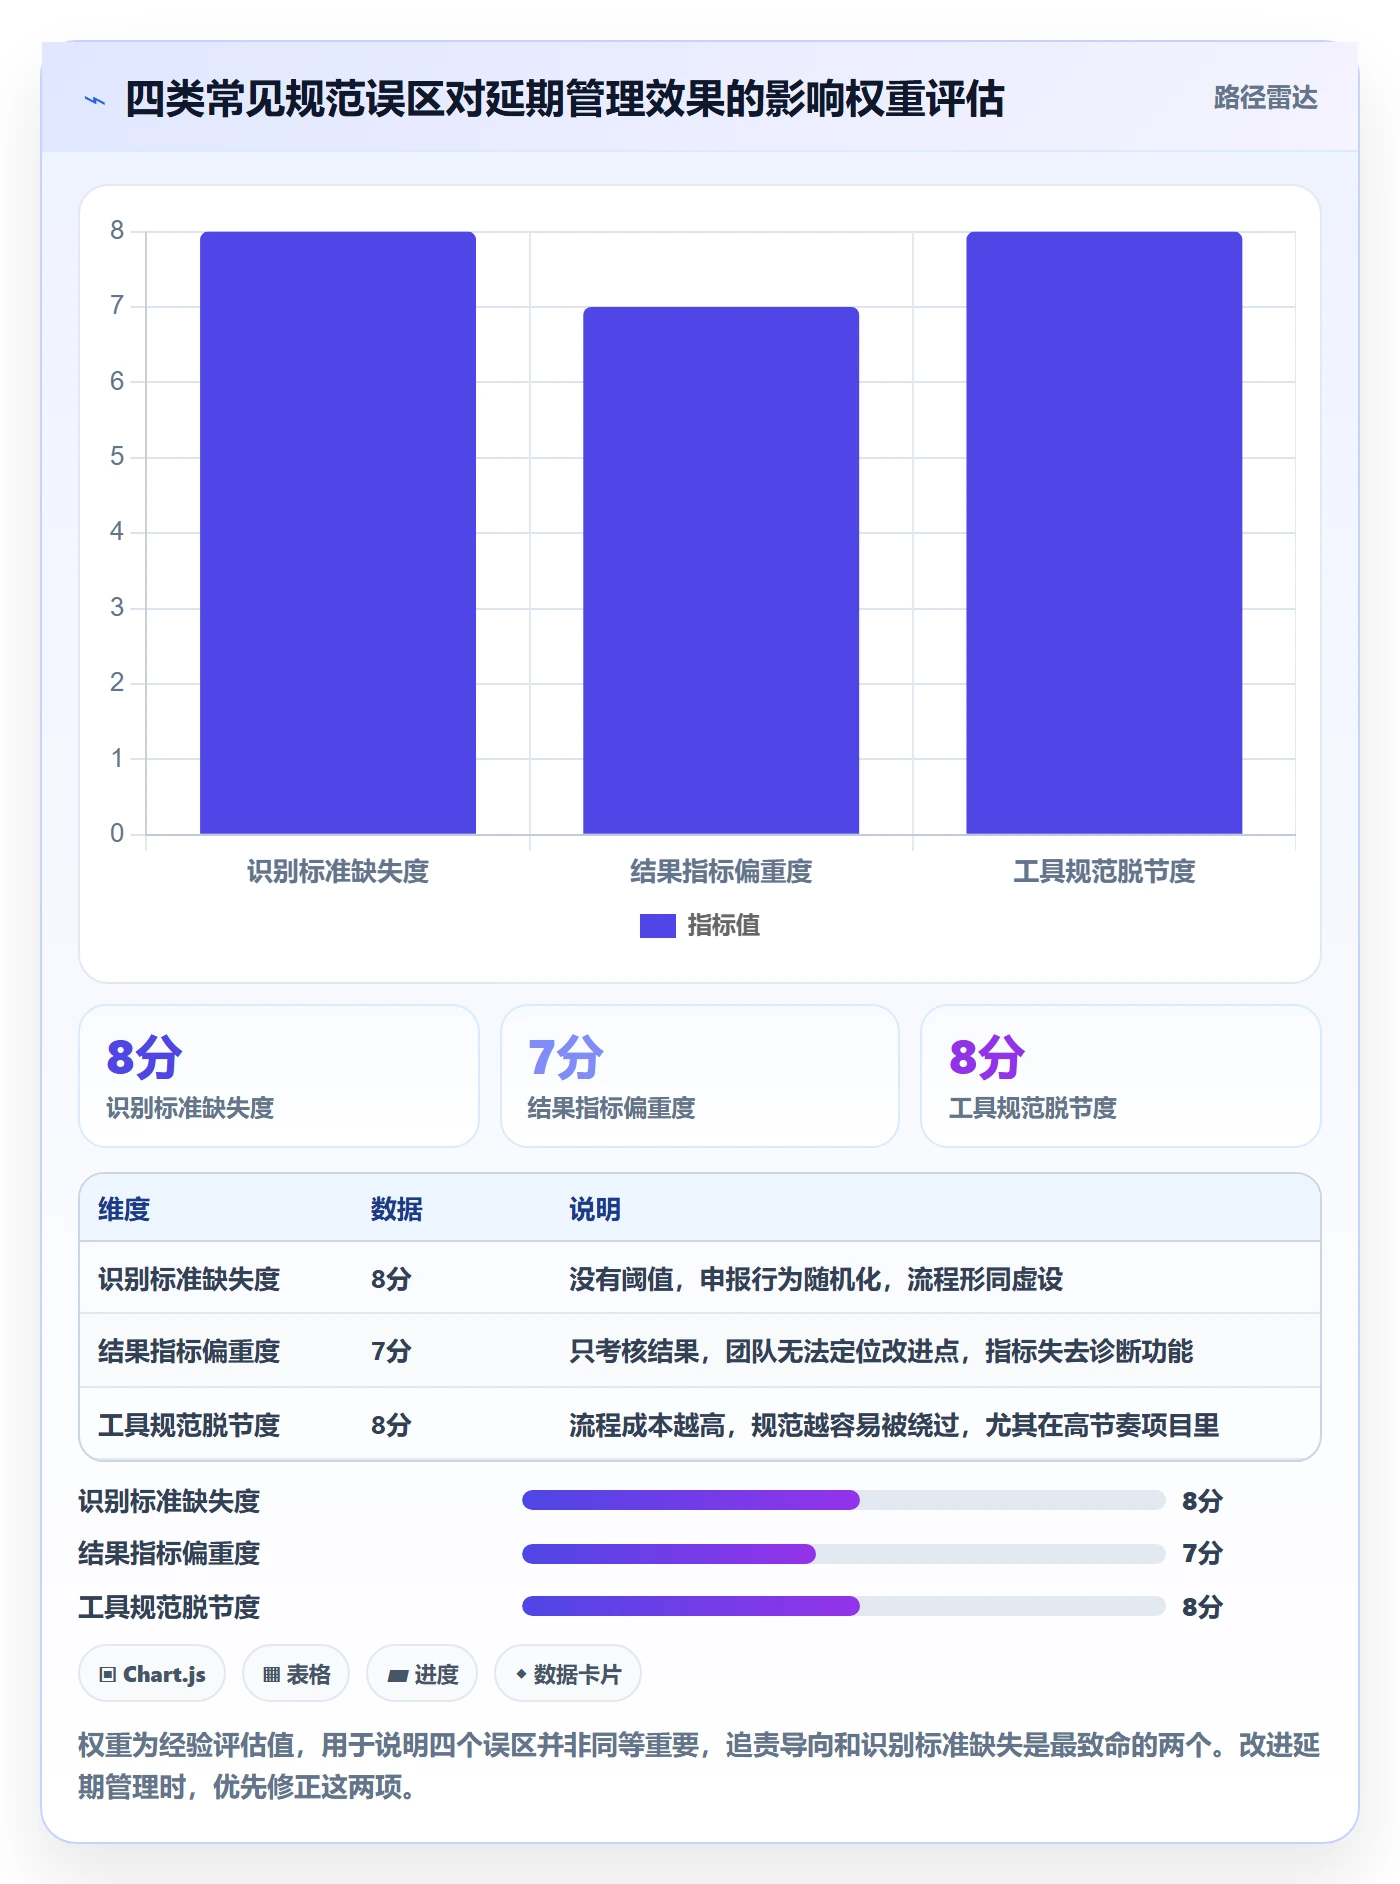Select the 工具规范脱节度 bar in chart
The image size is (1400, 1884).
(x=1104, y=533)
